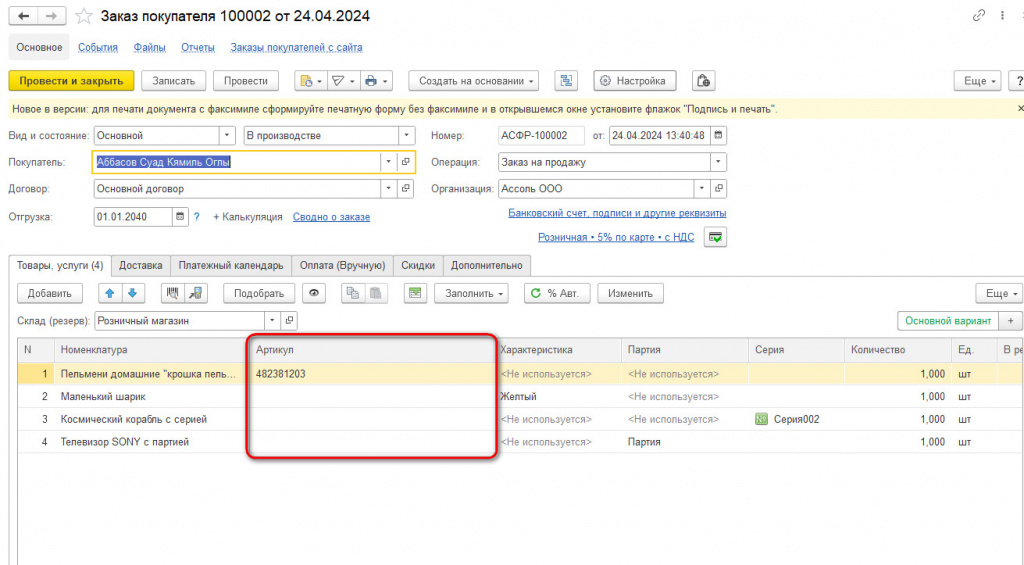Open the Операция dropdown list

[718, 162]
